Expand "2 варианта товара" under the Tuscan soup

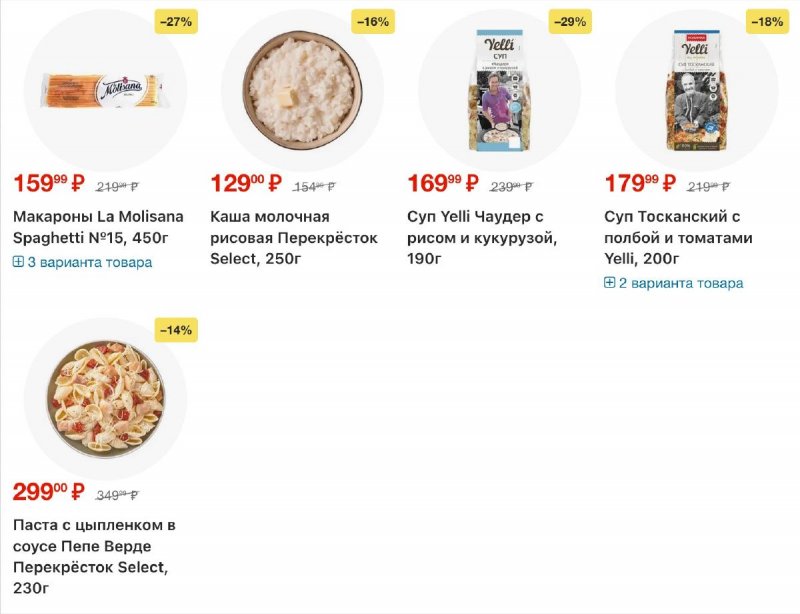674,283
